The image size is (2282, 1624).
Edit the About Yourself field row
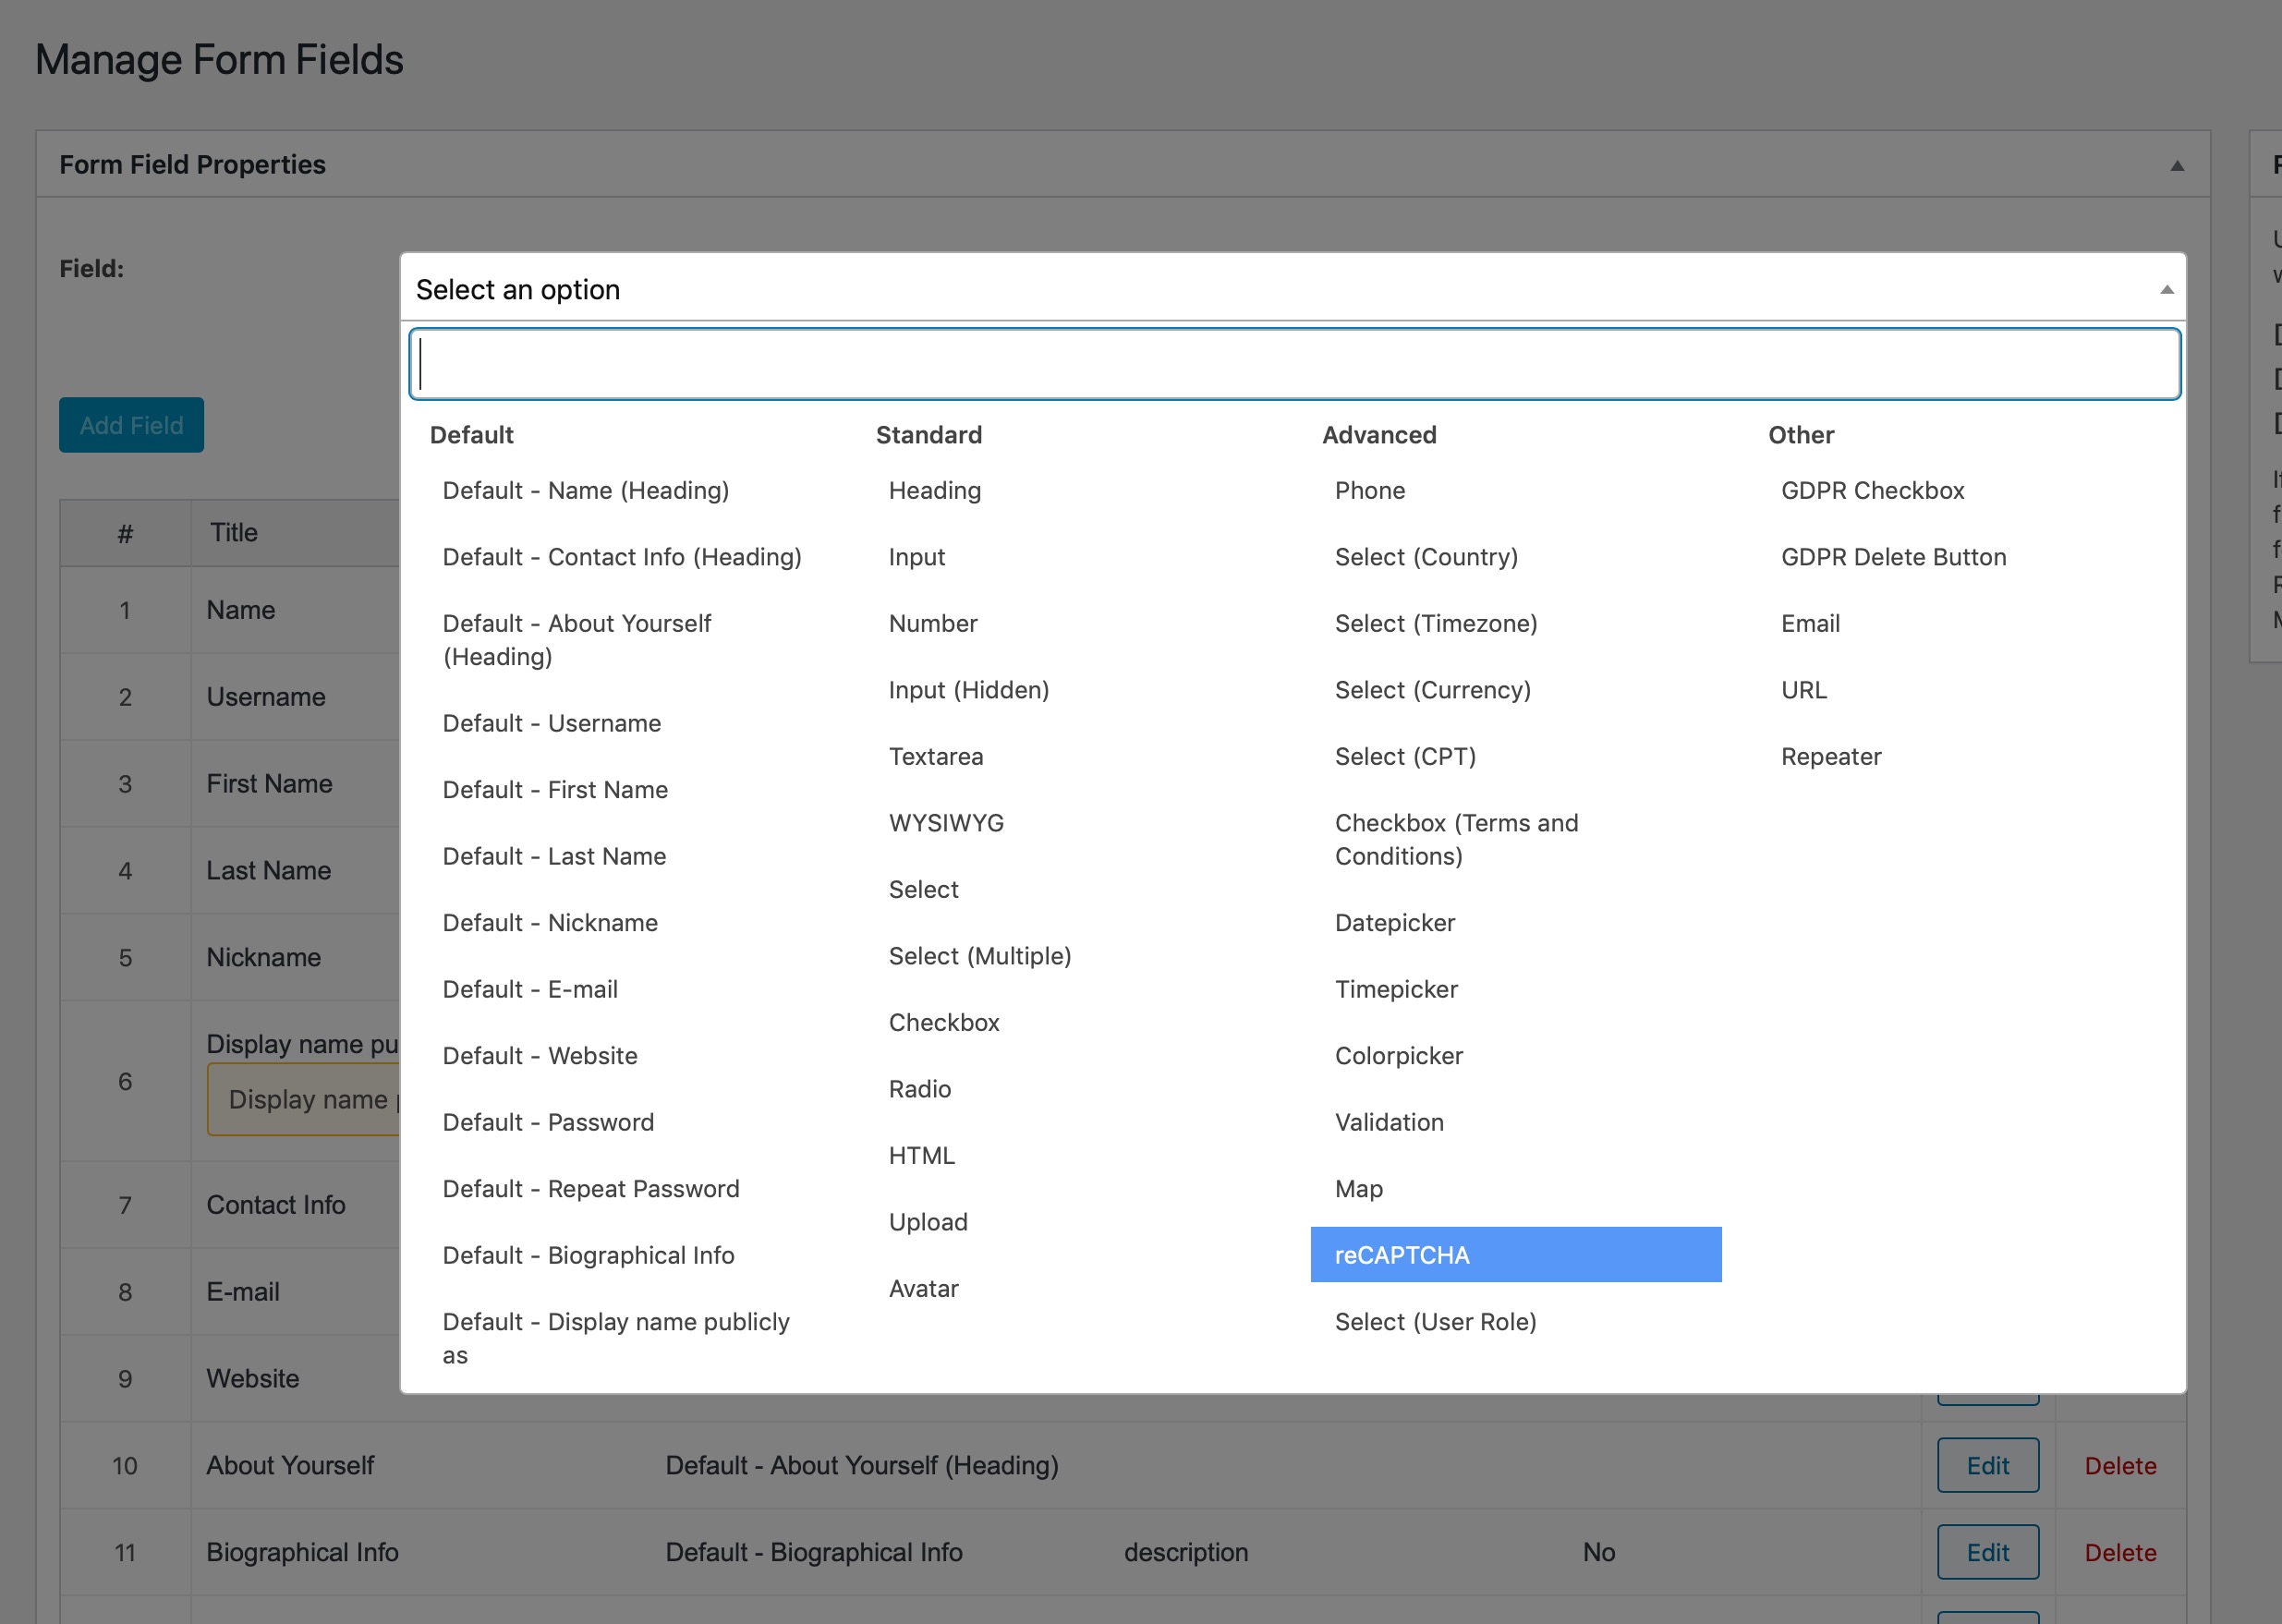[1988, 1465]
